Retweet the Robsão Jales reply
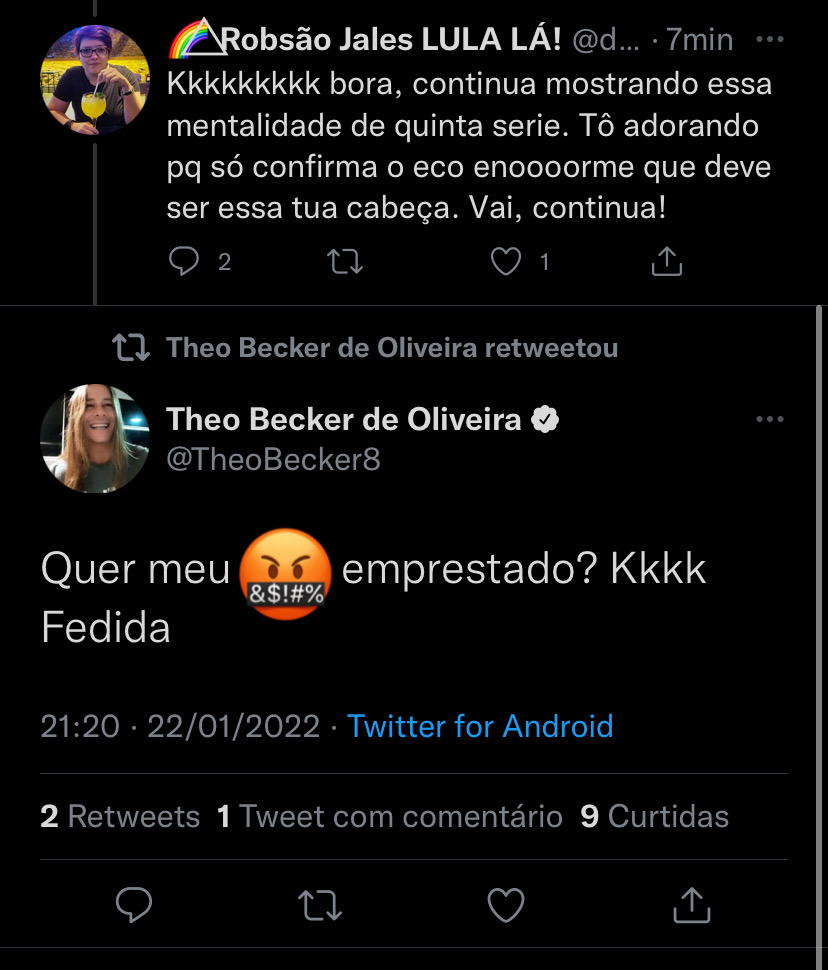This screenshot has height=970, width=828. [345, 262]
